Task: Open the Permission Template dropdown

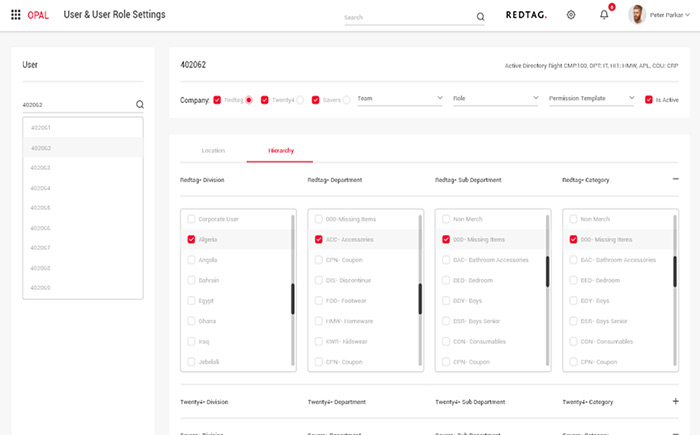Action: click(591, 99)
